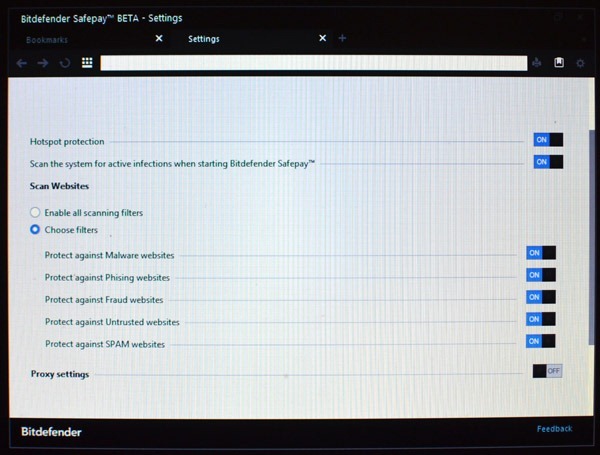Click the vertical scrollbar
The height and width of the screenshot is (455, 600).
tap(592, 237)
